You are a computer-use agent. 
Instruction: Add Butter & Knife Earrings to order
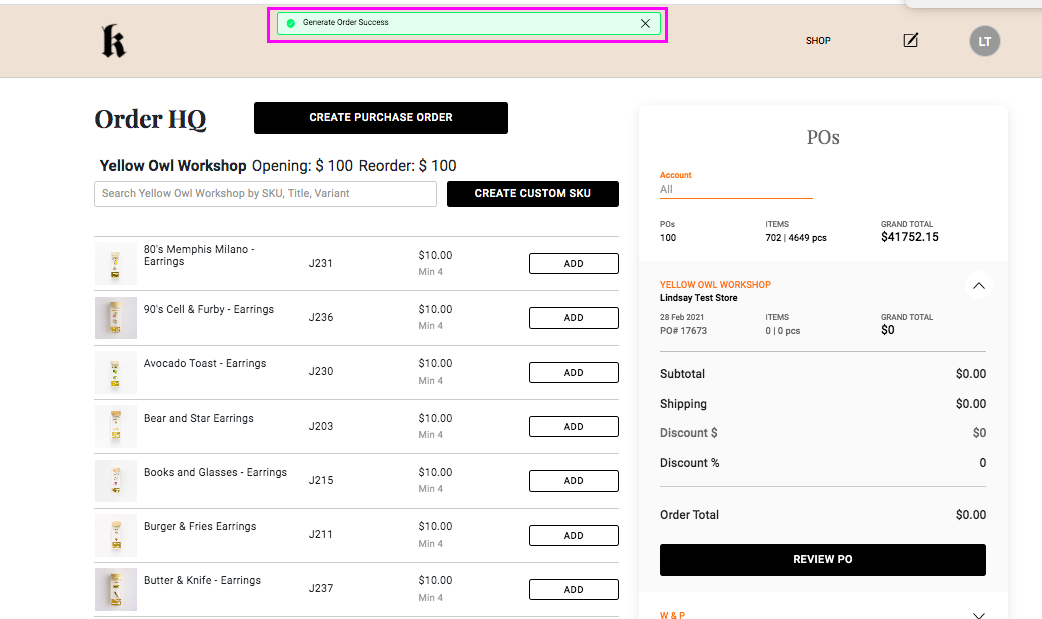[x=573, y=589]
